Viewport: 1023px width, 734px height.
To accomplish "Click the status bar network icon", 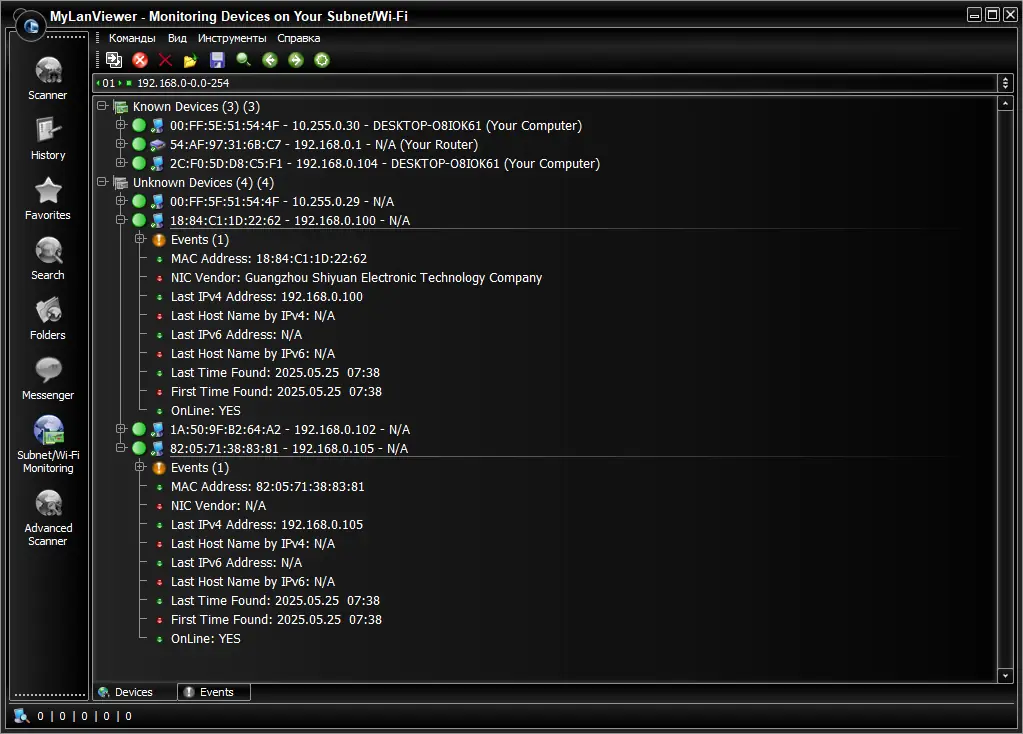I will click(22, 716).
